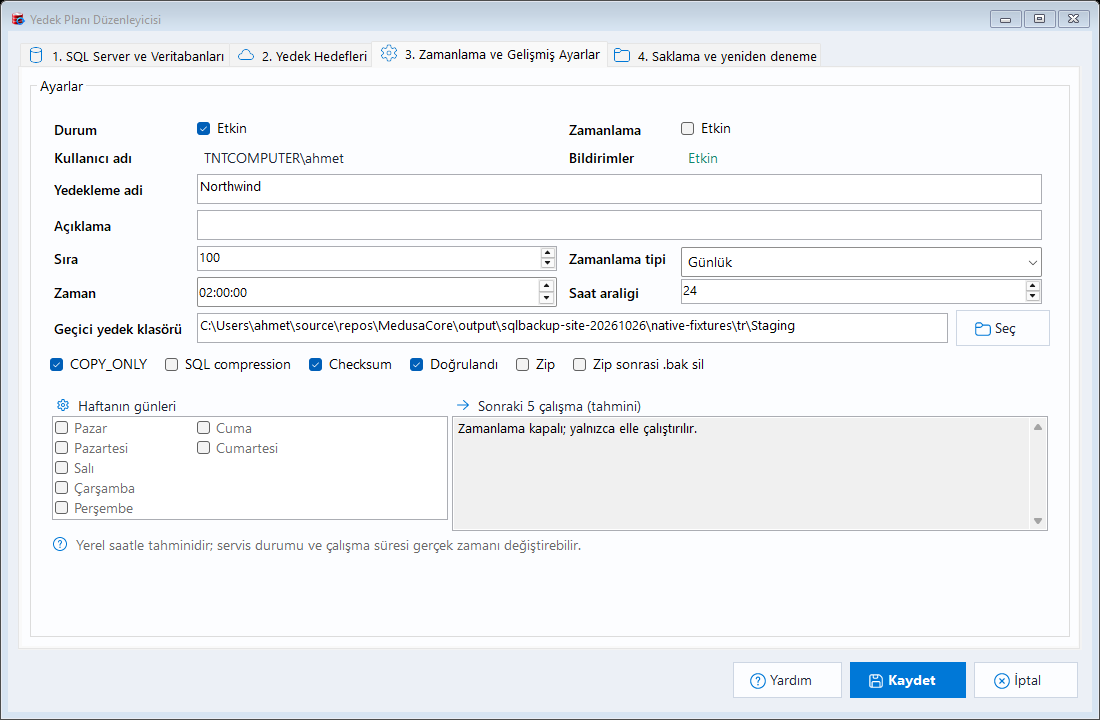Open the 2. Yedek Hedefleri tab
Image resolution: width=1100 pixels, height=720 pixels.
(302, 55)
